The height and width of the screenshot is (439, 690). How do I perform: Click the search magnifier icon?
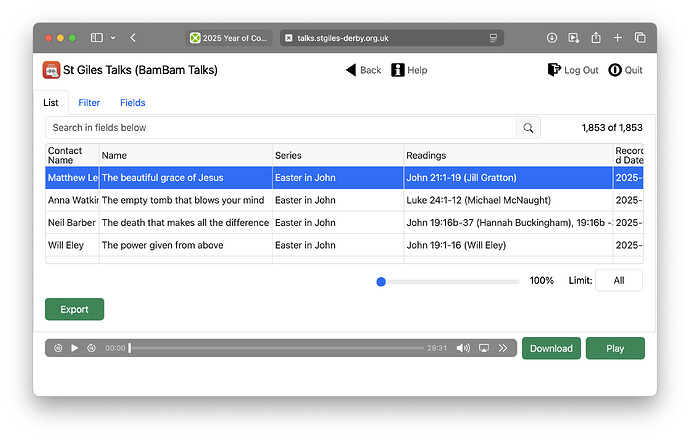coord(528,128)
